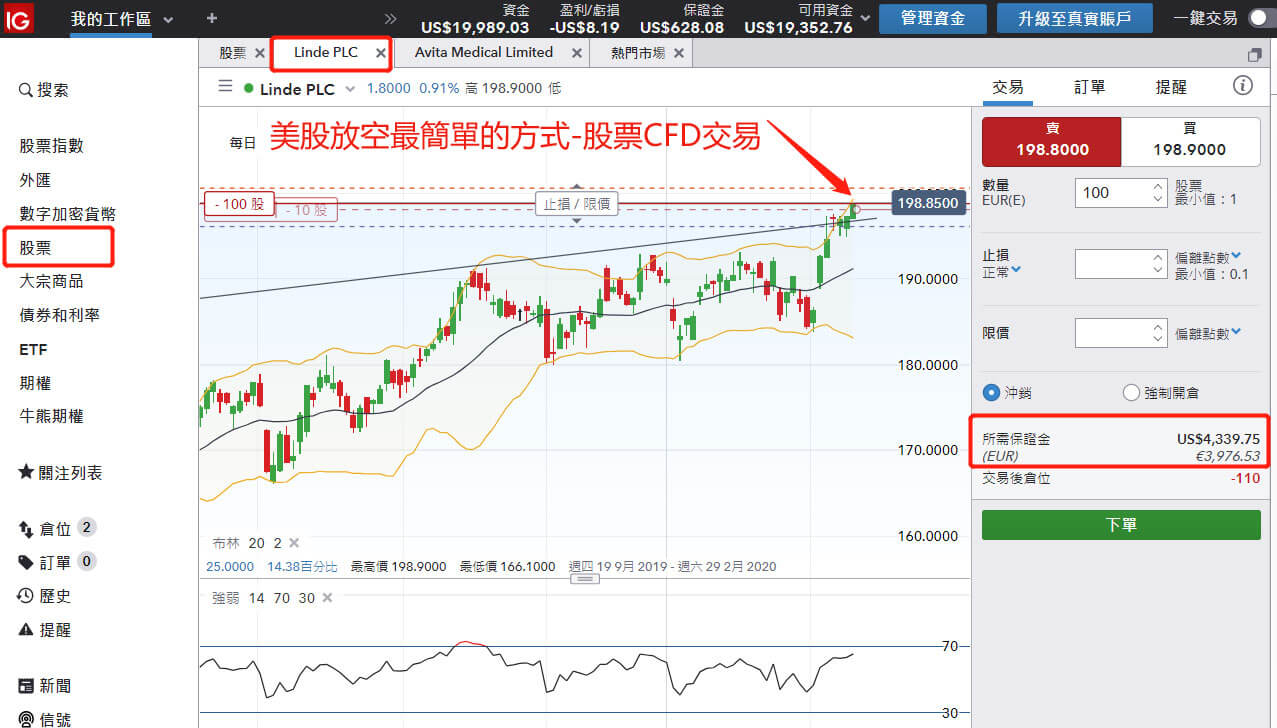The width and height of the screenshot is (1277, 728).
Task: Remove the Bollinger (布林) indicator
Action: click(x=294, y=543)
